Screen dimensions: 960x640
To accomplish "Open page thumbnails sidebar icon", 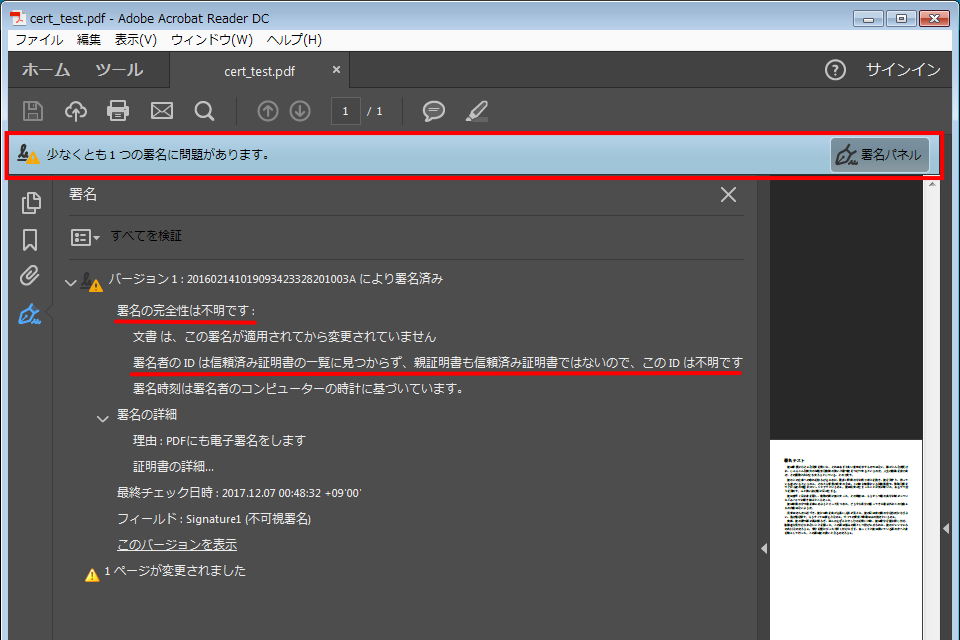I will pos(31,203).
